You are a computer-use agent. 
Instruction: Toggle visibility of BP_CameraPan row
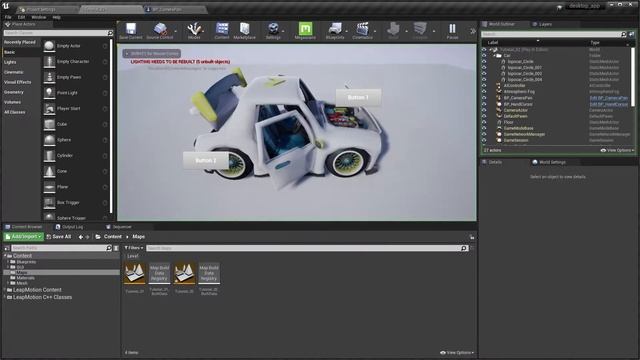[484, 98]
